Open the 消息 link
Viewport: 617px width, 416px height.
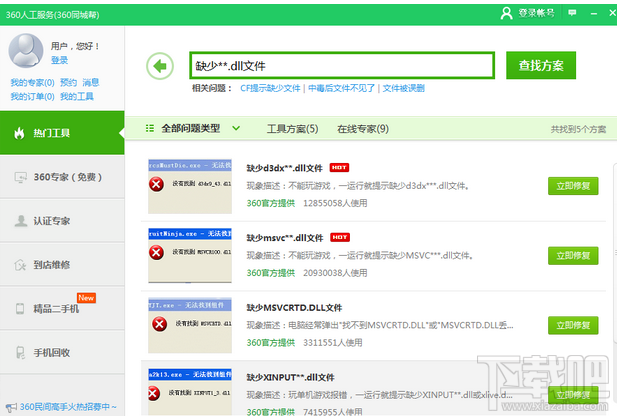91,83
